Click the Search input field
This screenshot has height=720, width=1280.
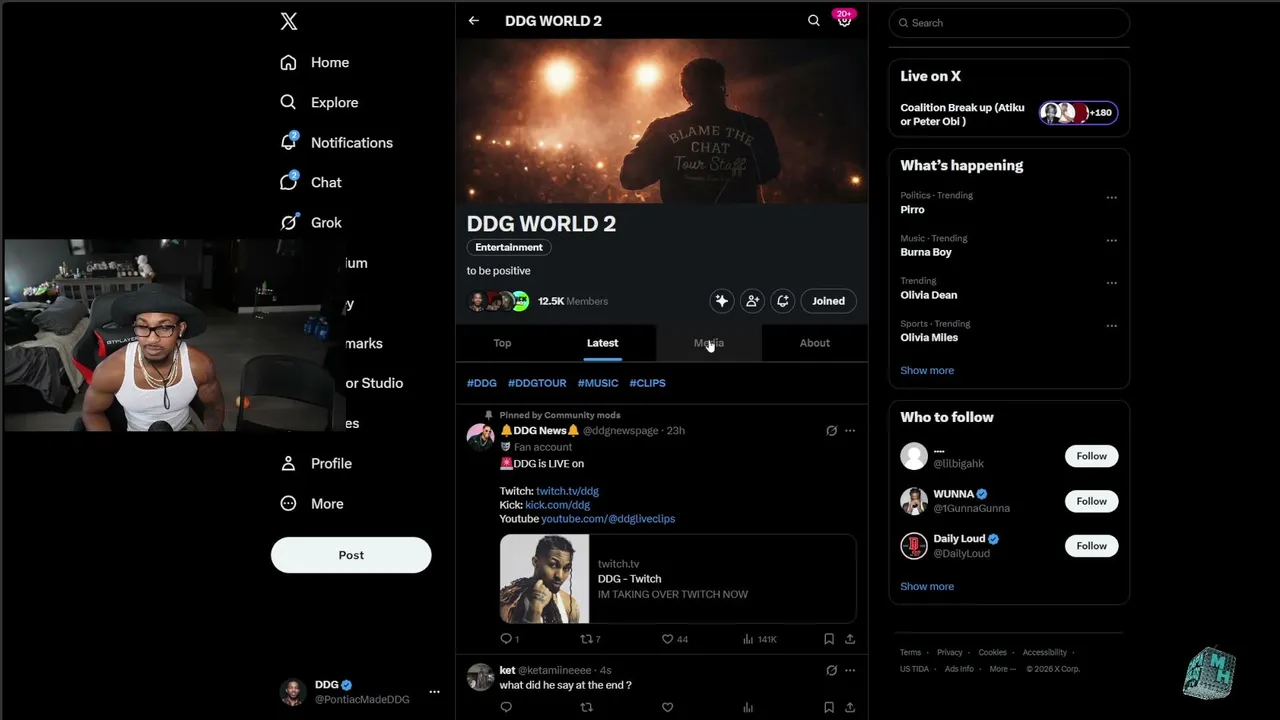click(1009, 23)
